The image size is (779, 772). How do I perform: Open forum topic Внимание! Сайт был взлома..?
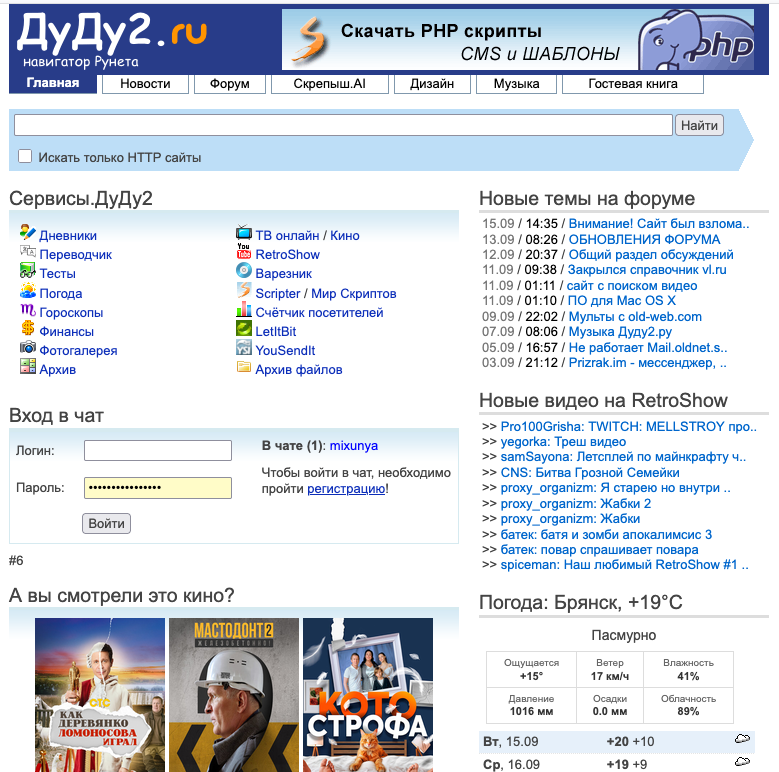click(x=659, y=224)
